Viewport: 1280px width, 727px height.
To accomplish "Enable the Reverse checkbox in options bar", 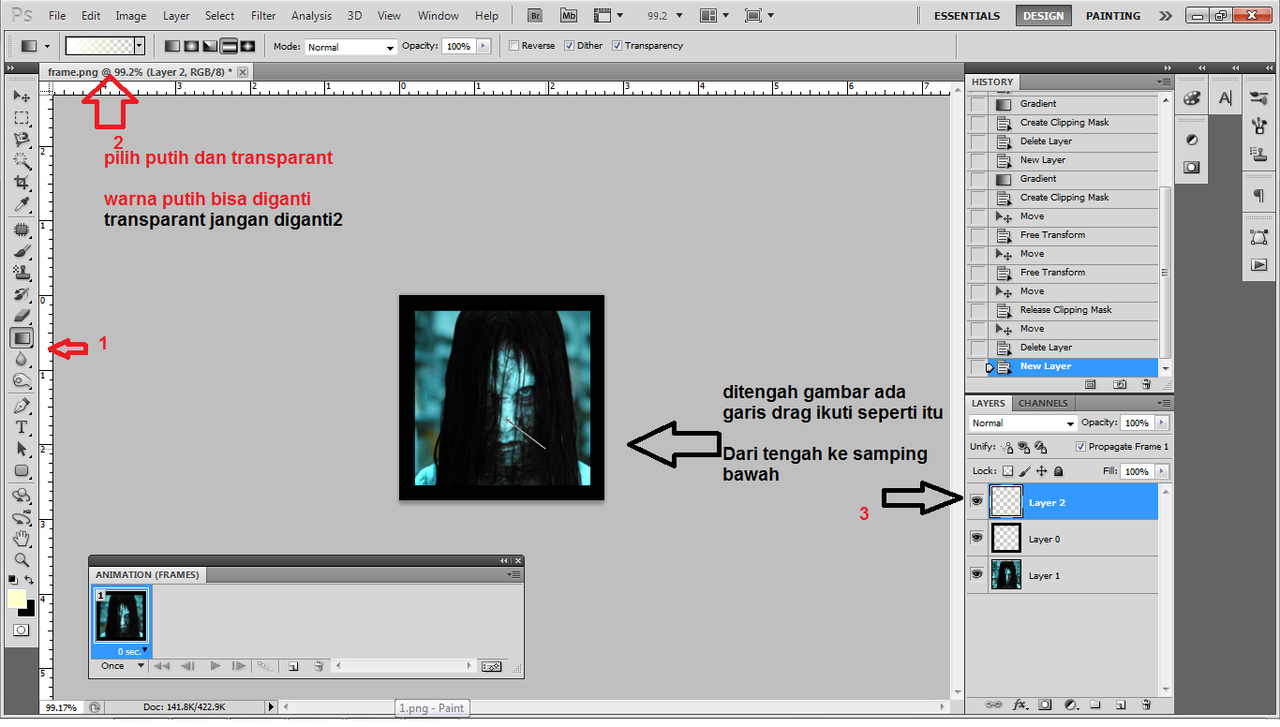I will click(513, 45).
